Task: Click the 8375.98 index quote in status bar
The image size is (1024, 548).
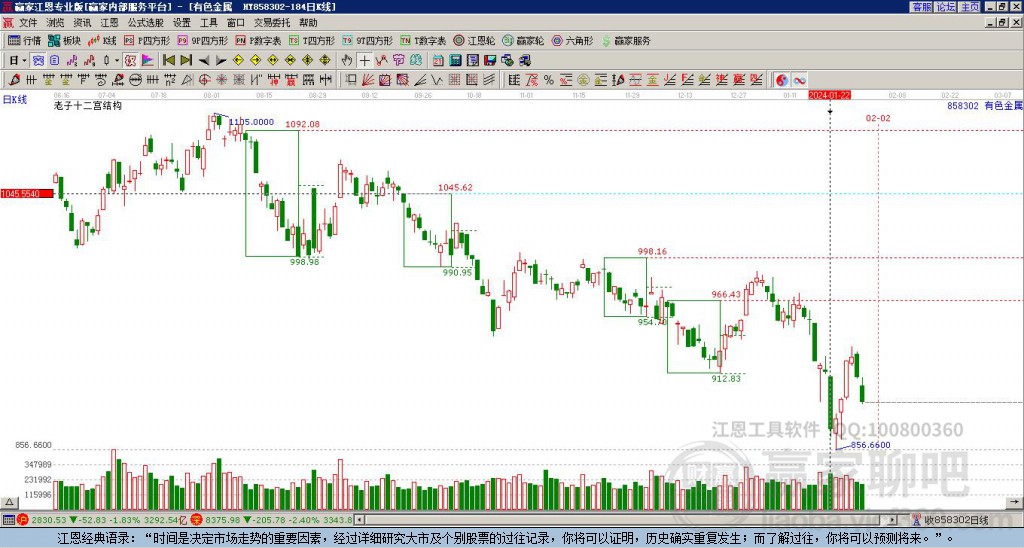Action: click(x=223, y=521)
